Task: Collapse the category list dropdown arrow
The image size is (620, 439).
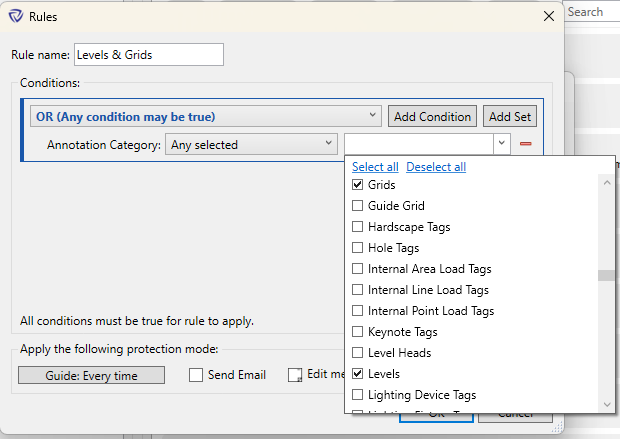Action: [502, 144]
